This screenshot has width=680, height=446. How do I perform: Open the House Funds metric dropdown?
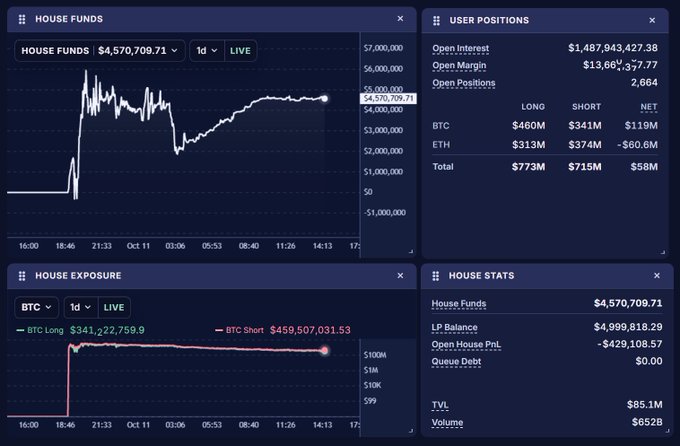point(100,51)
